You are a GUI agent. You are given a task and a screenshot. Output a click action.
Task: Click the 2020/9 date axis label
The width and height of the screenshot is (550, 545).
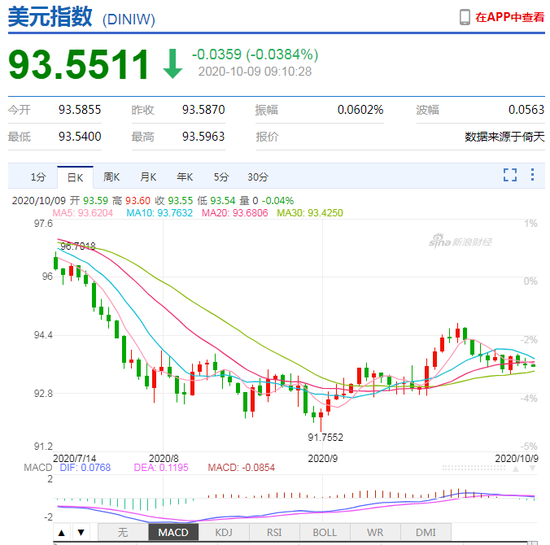click(322, 458)
